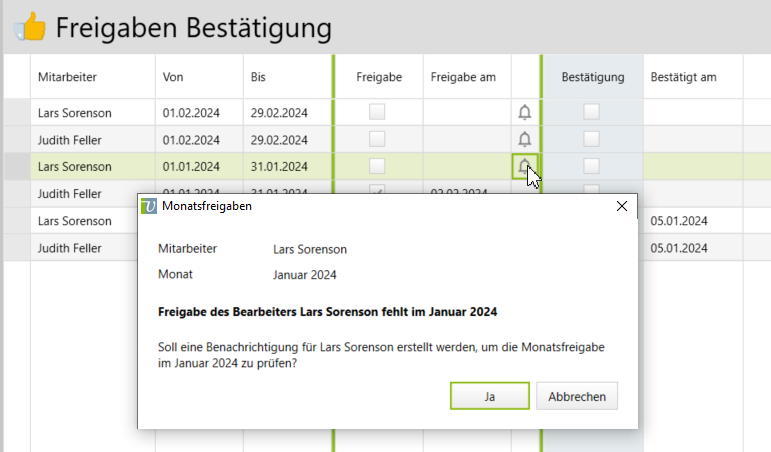Check Bestätigung box for Judith Feller February
Viewport: 771px width, 452px height.
pyautogui.click(x=592, y=139)
